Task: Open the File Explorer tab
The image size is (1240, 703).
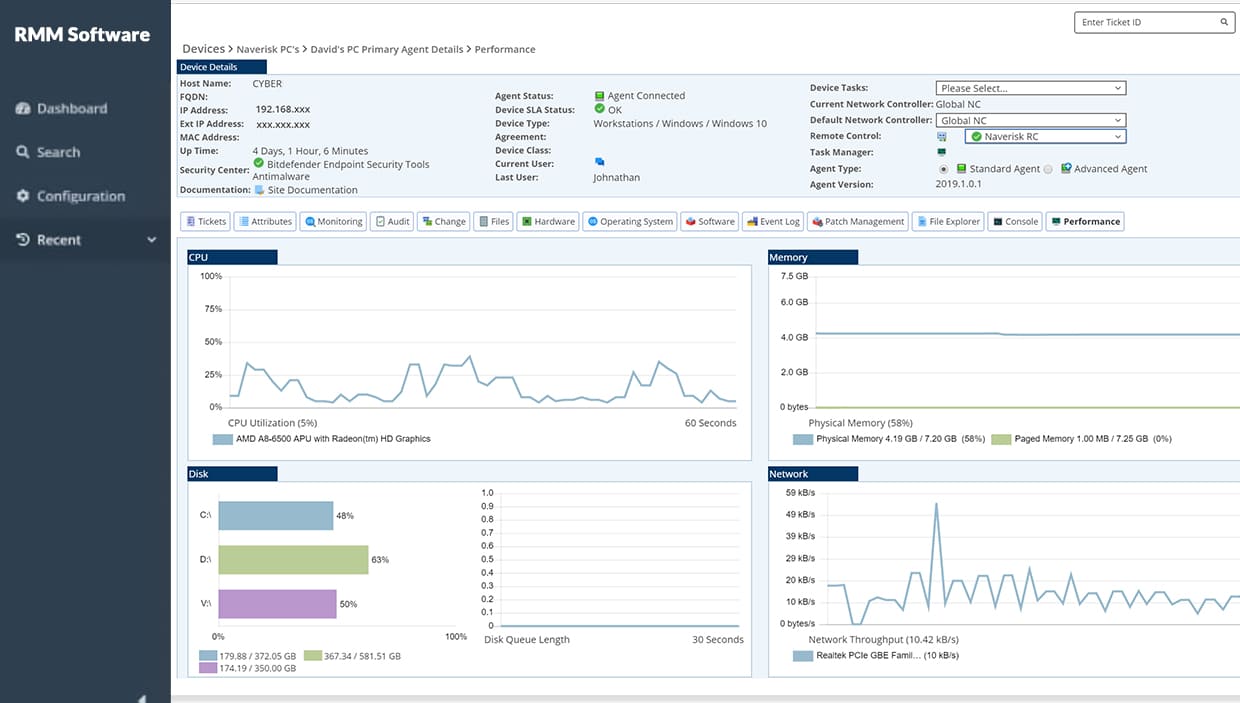Action: [x=948, y=221]
